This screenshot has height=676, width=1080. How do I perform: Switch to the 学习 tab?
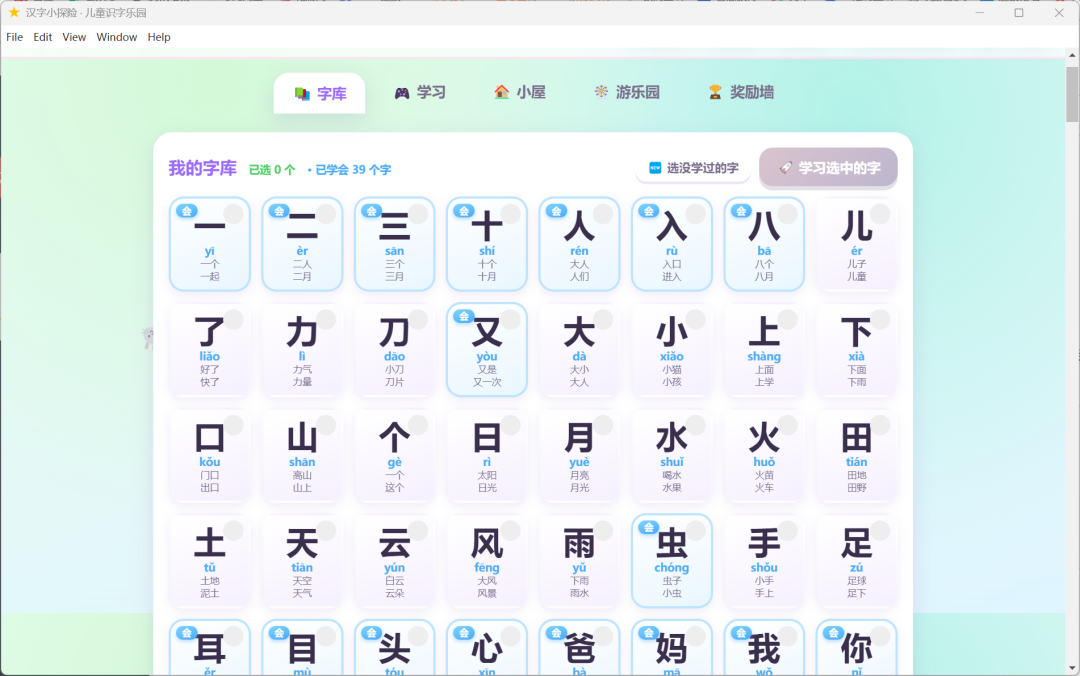coord(420,92)
